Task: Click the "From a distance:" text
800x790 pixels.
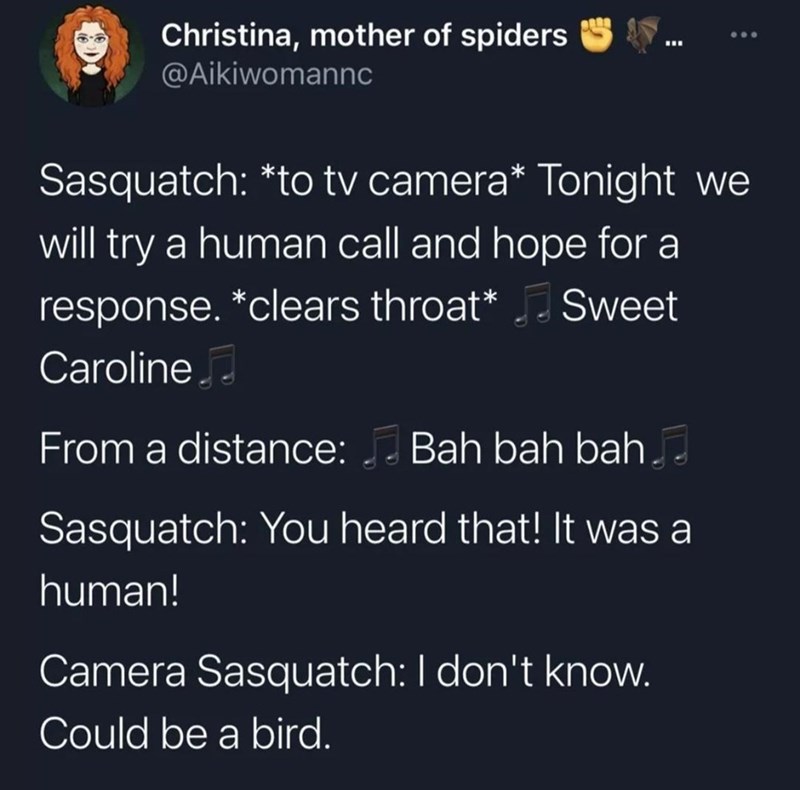Action: pos(188,447)
